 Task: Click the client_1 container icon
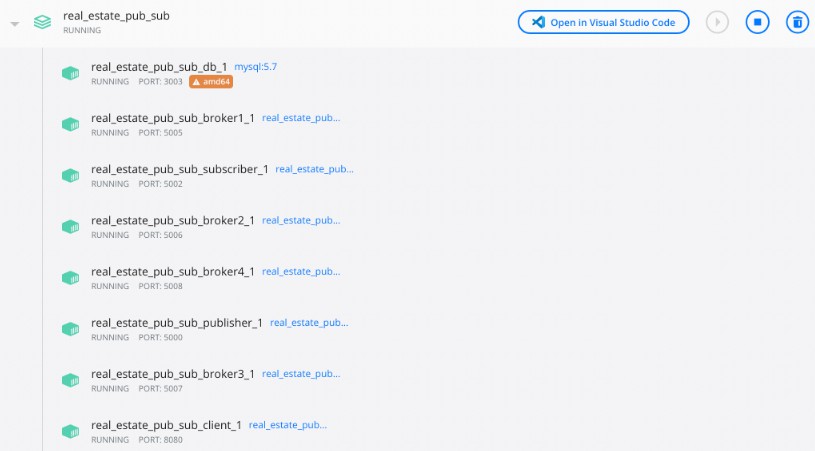(x=71, y=431)
